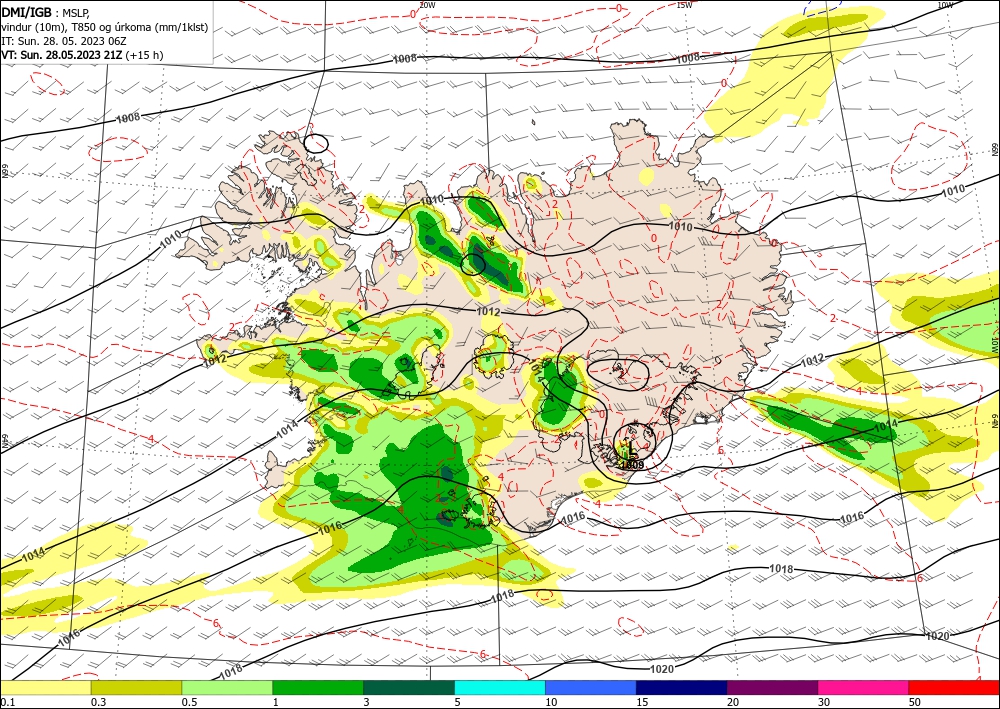Click the legend value '0.3'

[x=98, y=702]
